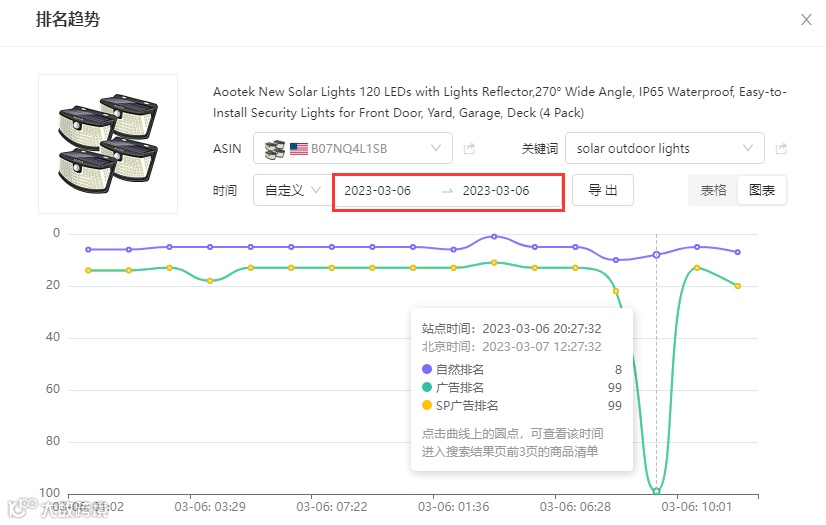The height and width of the screenshot is (525, 826).
Task: Click the 关键词 label
Action: (539, 149)
